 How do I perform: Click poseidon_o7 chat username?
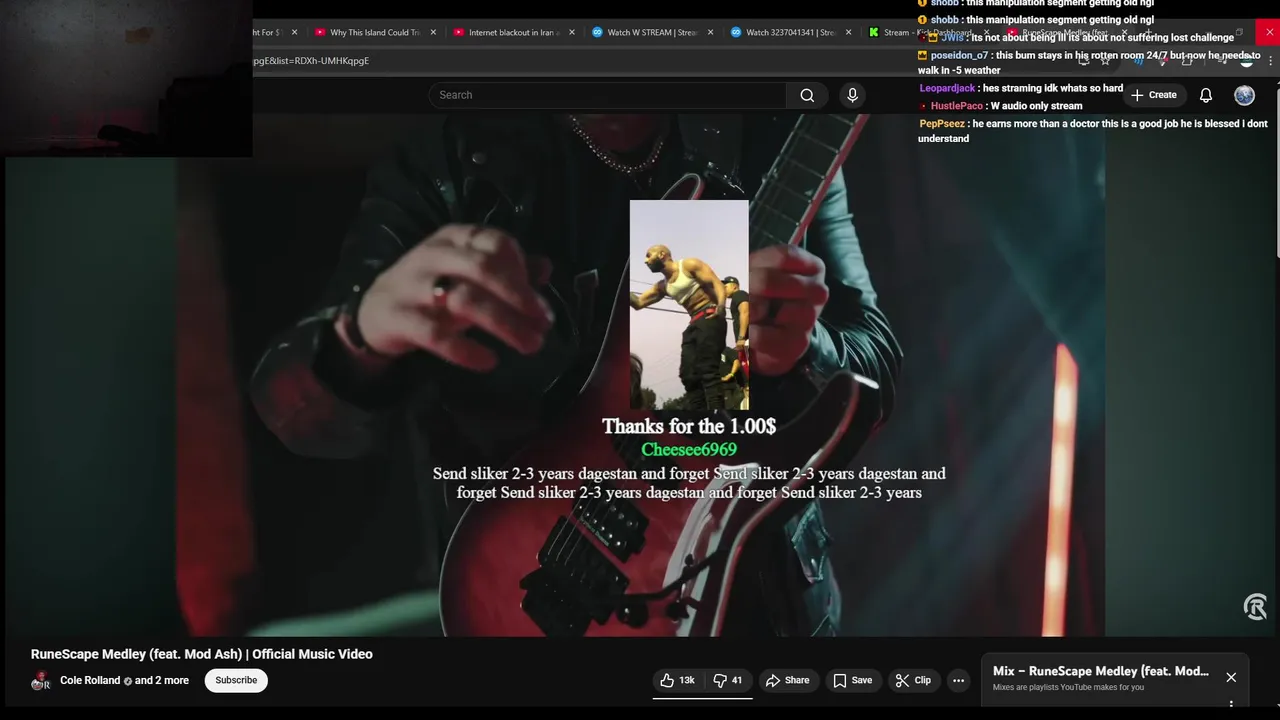[959, 56]
